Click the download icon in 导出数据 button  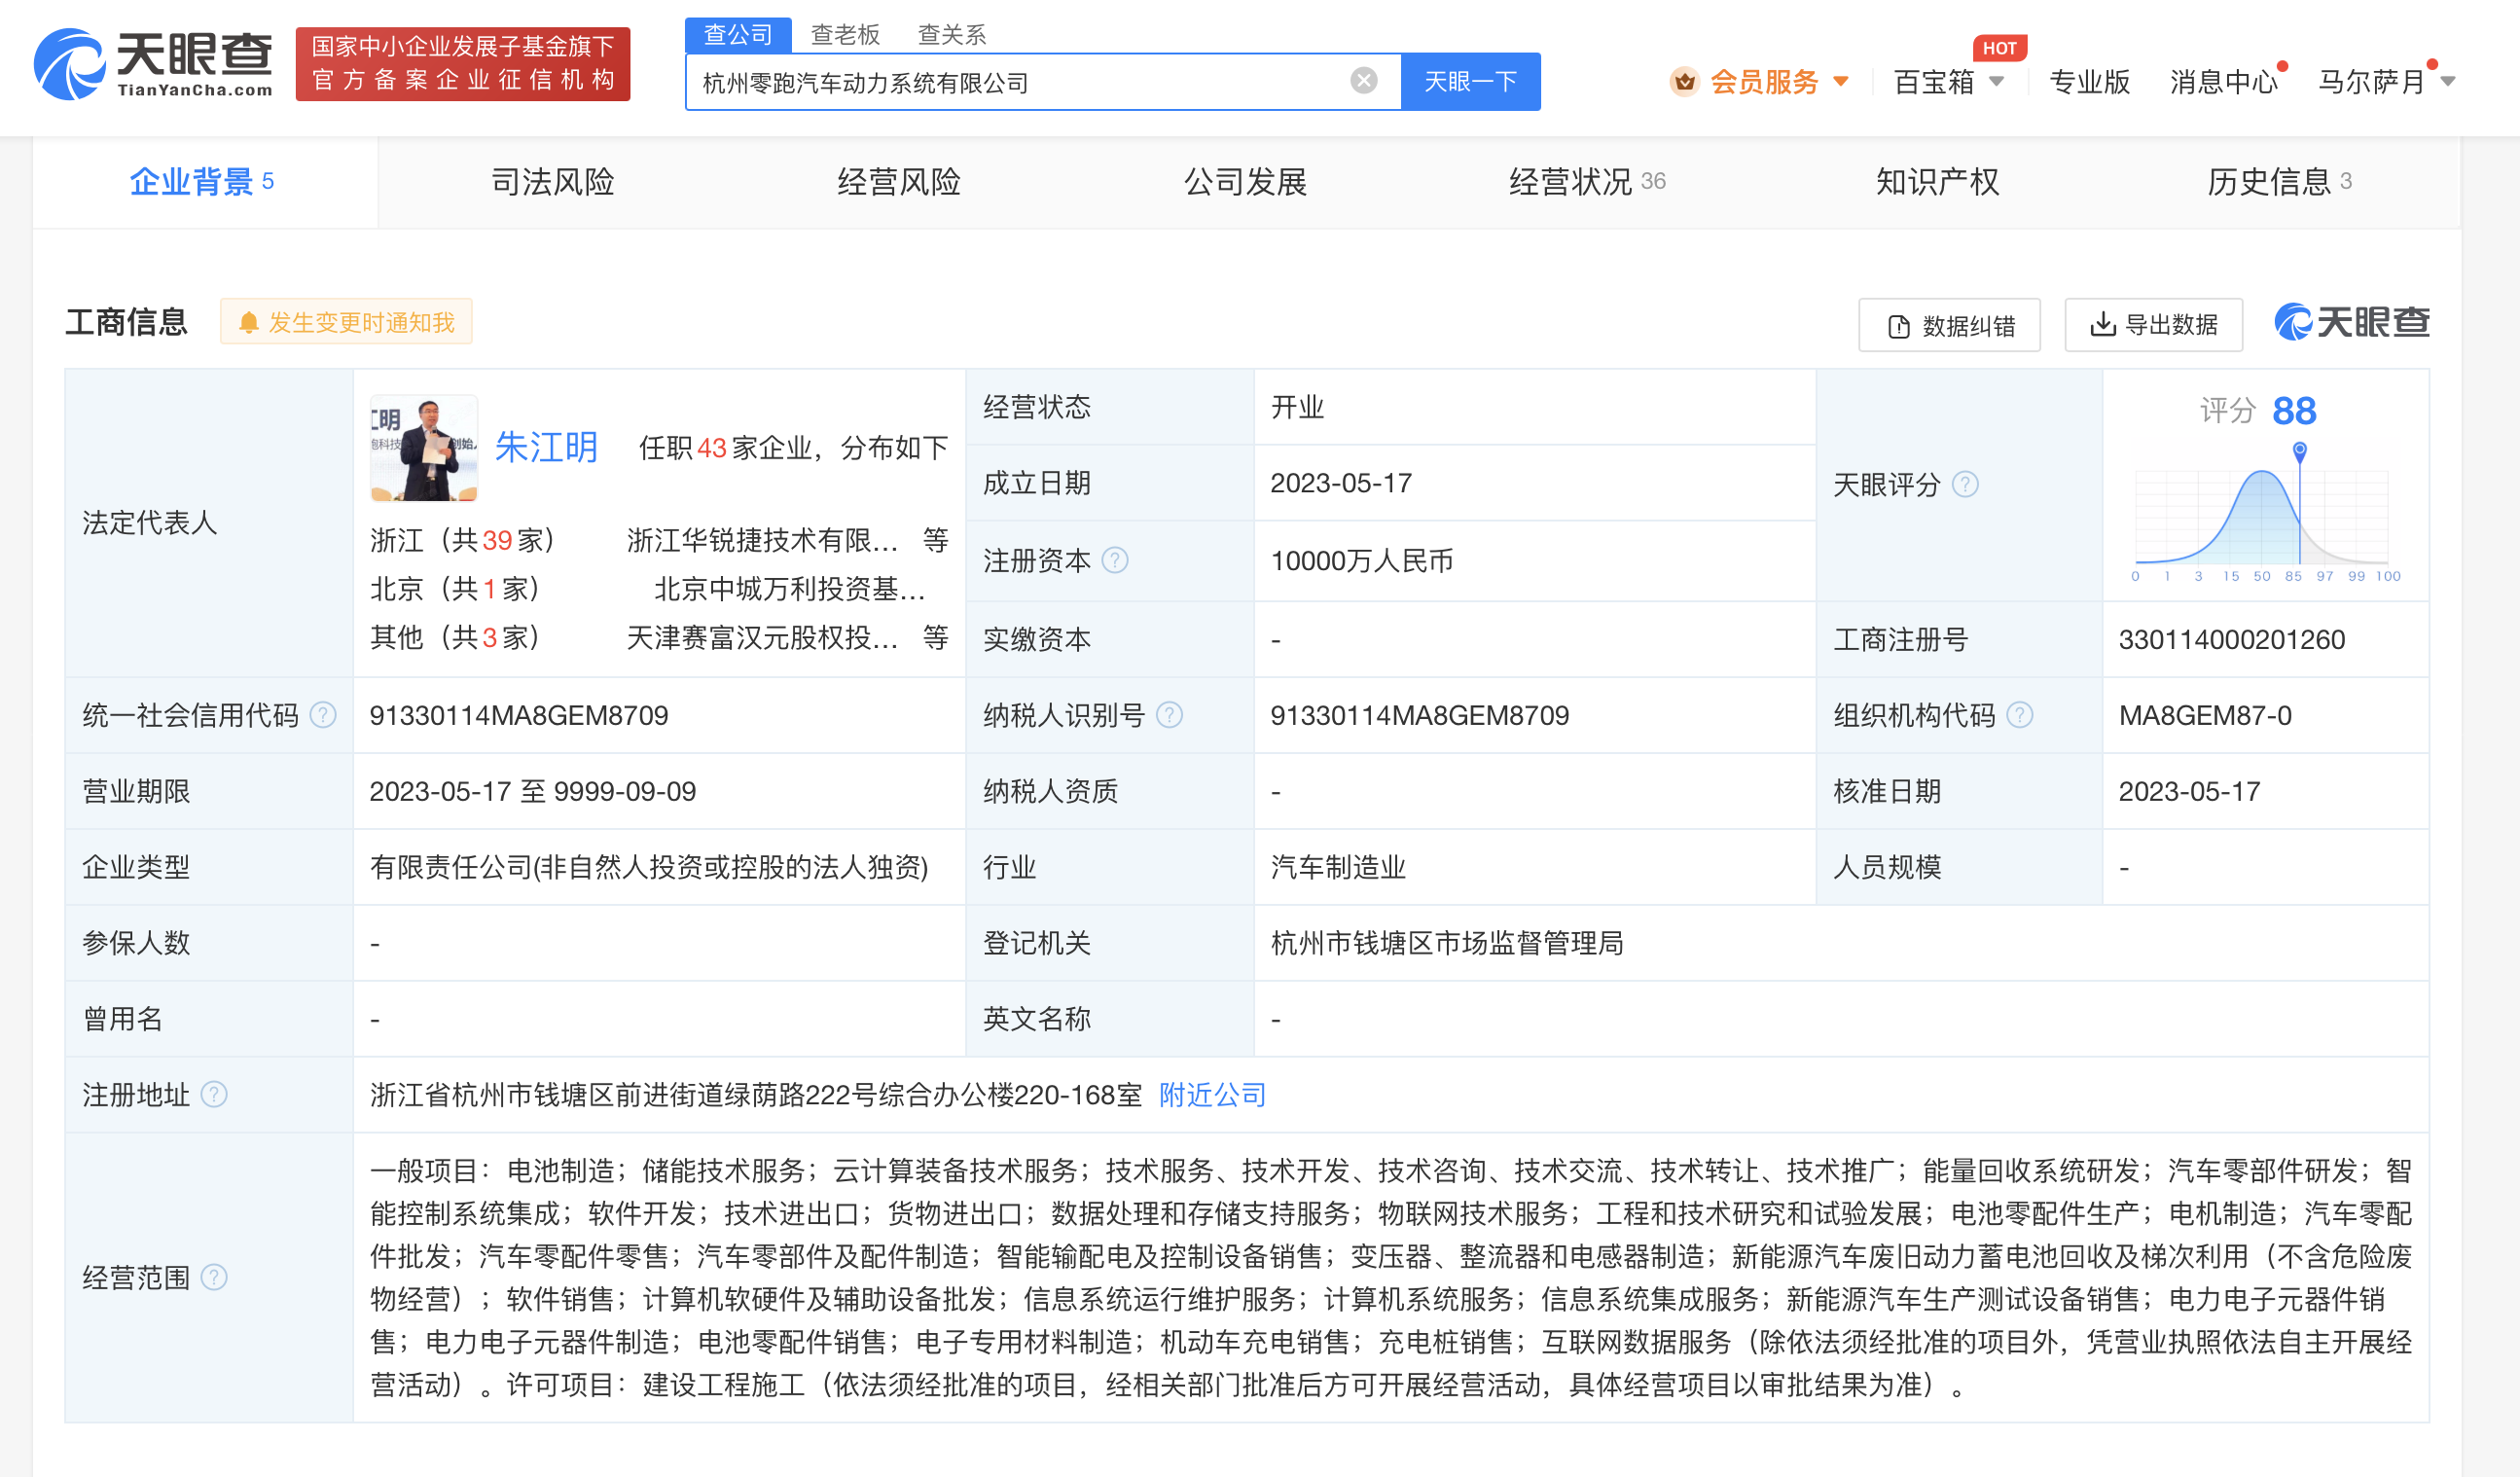click(x=2103, y=324)
